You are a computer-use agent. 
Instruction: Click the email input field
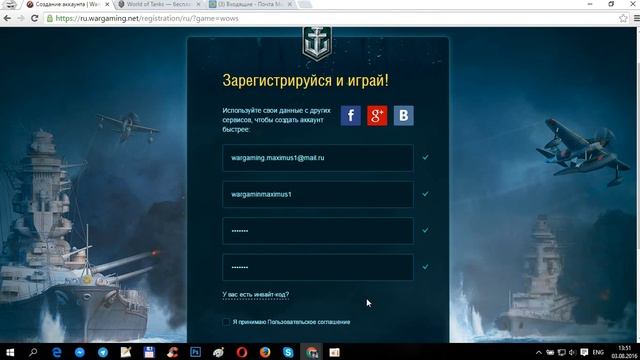[318, 158]
